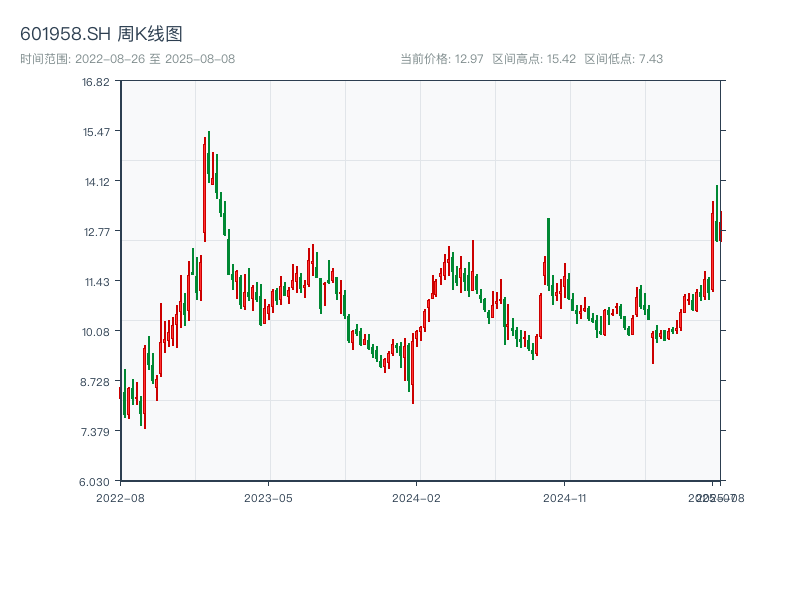800x600 pixels.
Task: Click the 当前价格 12.97 label
Action: pos(442,59)
